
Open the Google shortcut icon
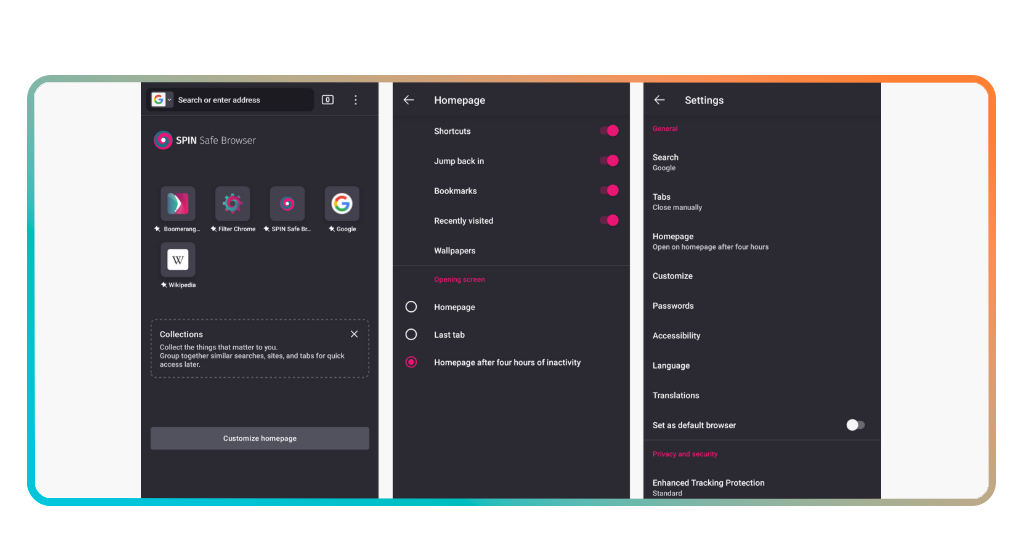point(342,203)
